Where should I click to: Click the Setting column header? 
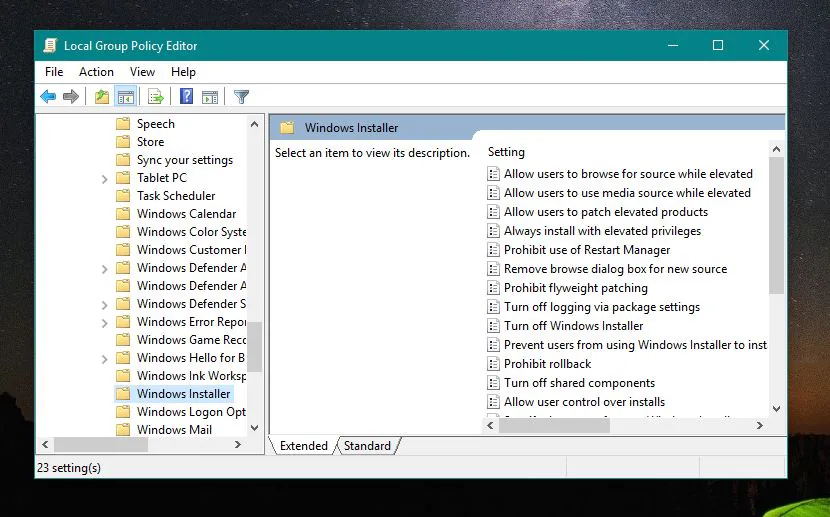tap(506, 152)
